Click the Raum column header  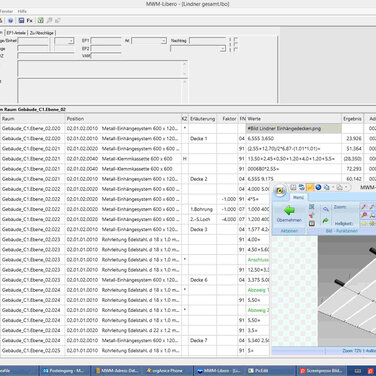(x=33, y=119)
